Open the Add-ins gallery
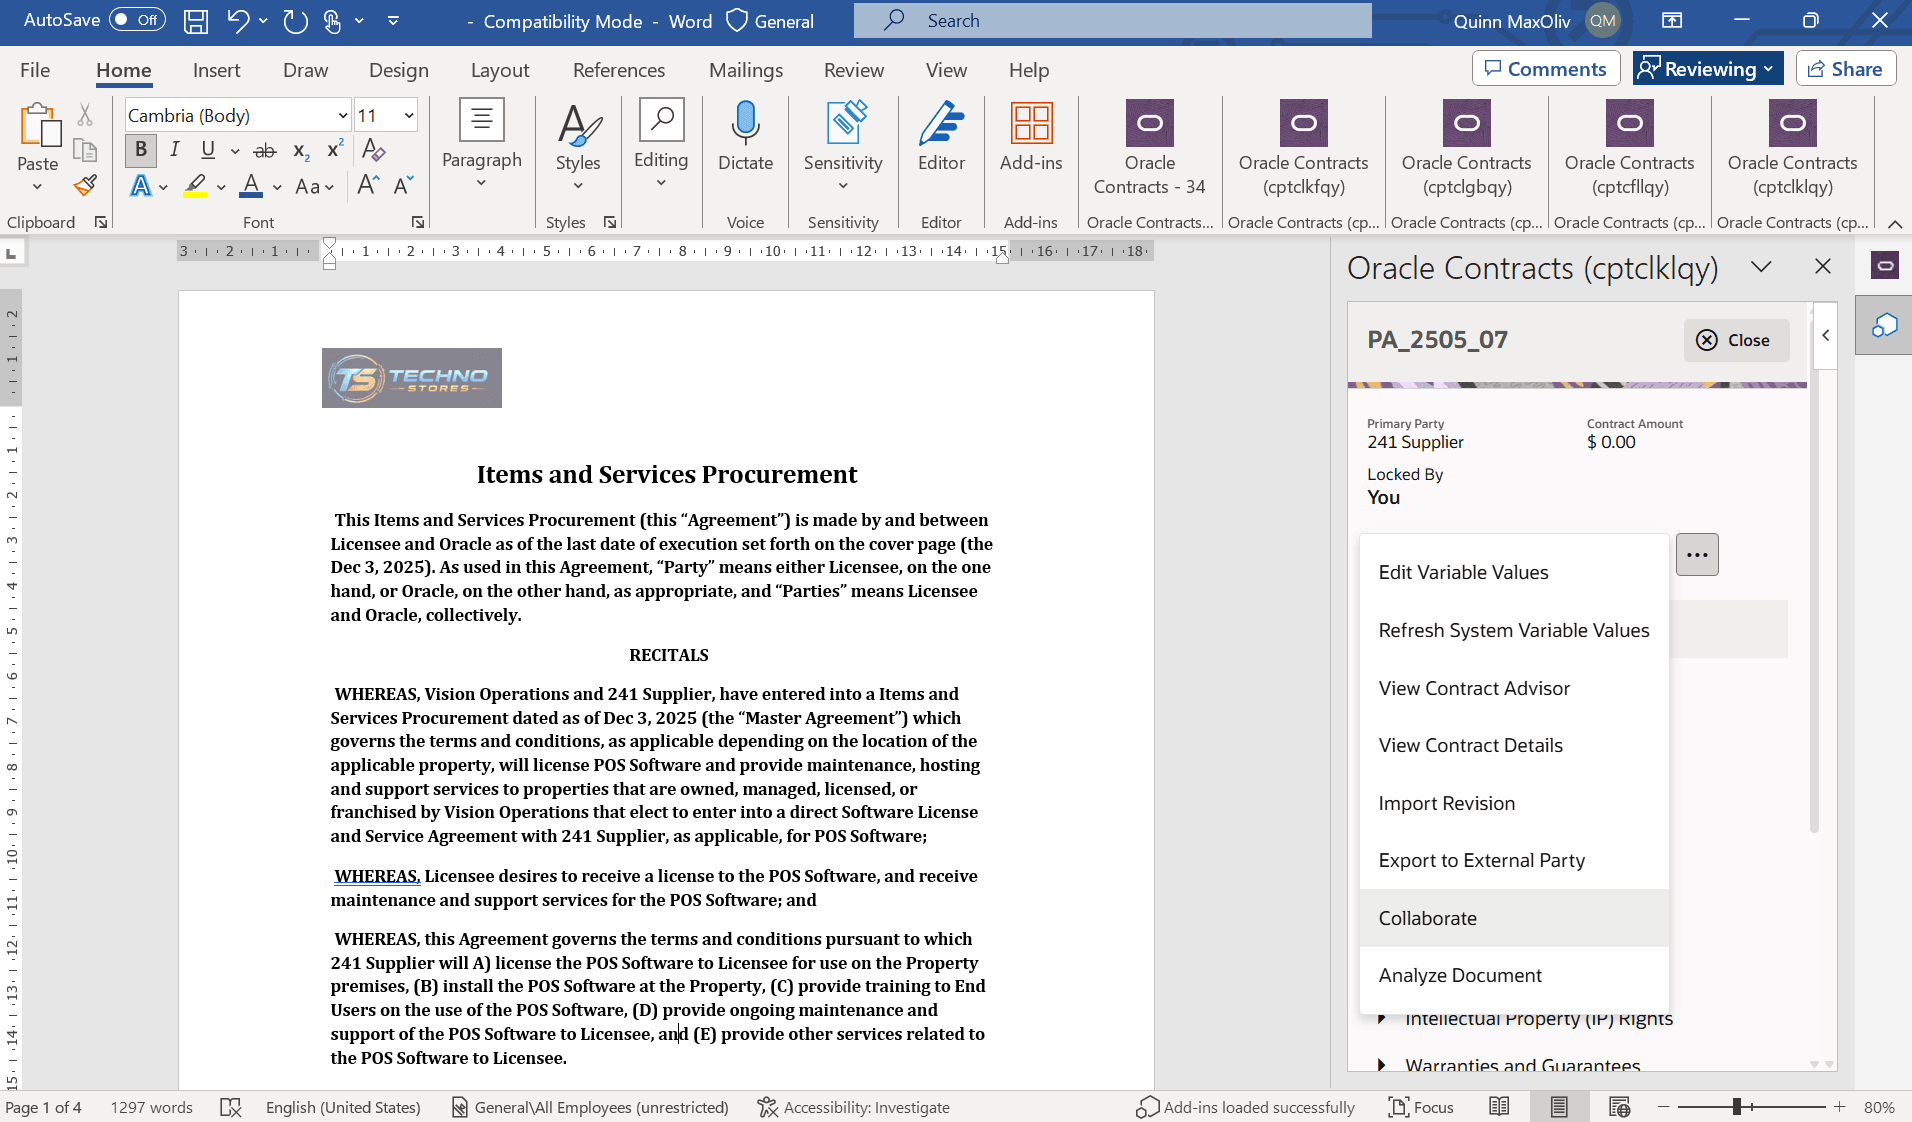Viewport: 1912px width, 1122px height. [x=1031, y=137]
